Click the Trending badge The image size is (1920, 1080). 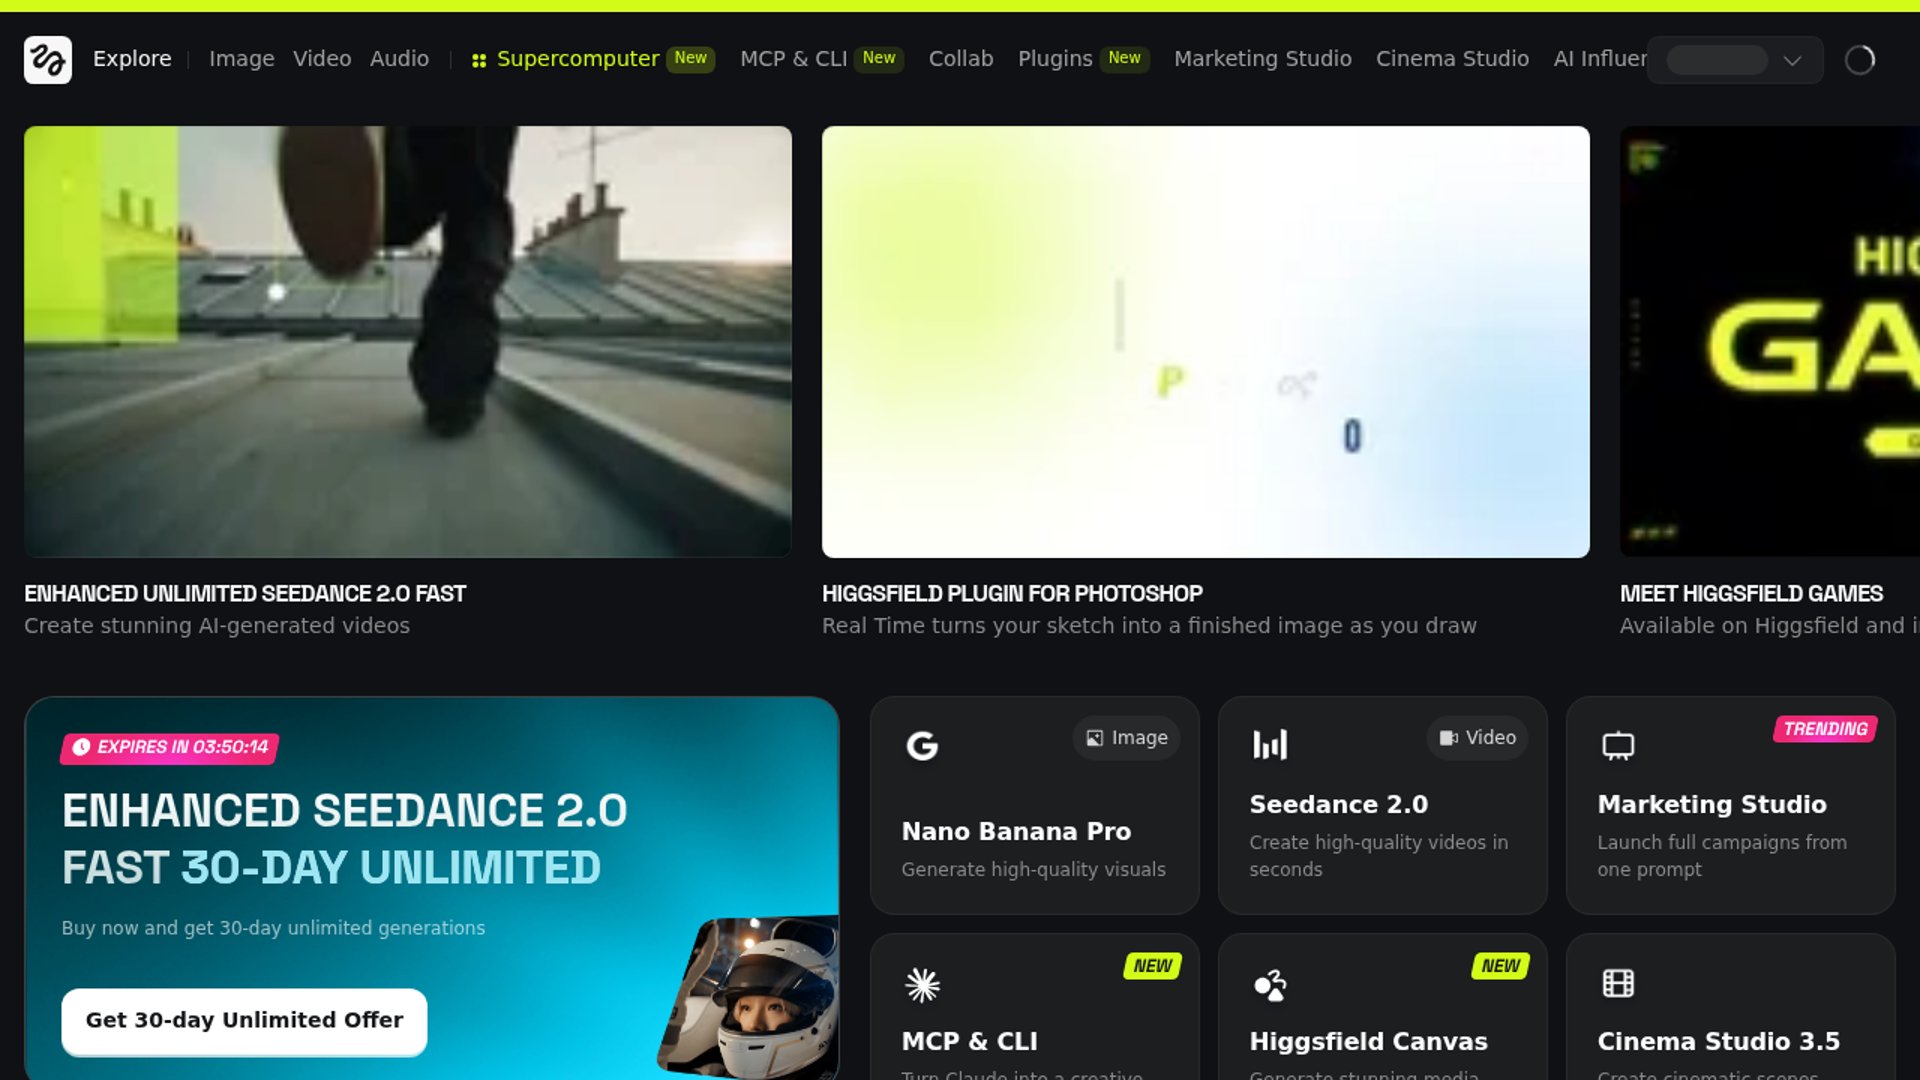pos(1825,729)
